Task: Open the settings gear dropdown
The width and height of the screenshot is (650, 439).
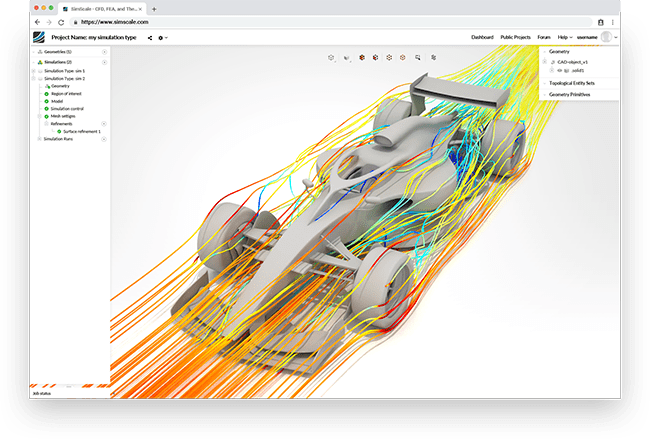Action: pyautogui.click(x=161, y=37)
